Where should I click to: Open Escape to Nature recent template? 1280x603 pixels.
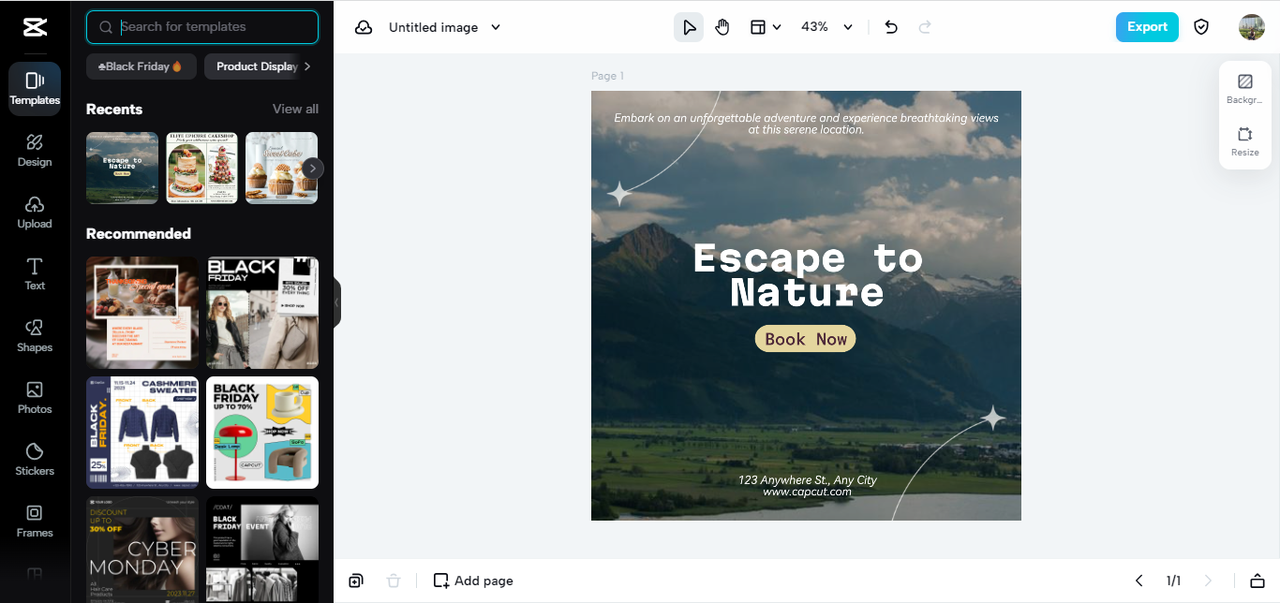tap(122, 168)
